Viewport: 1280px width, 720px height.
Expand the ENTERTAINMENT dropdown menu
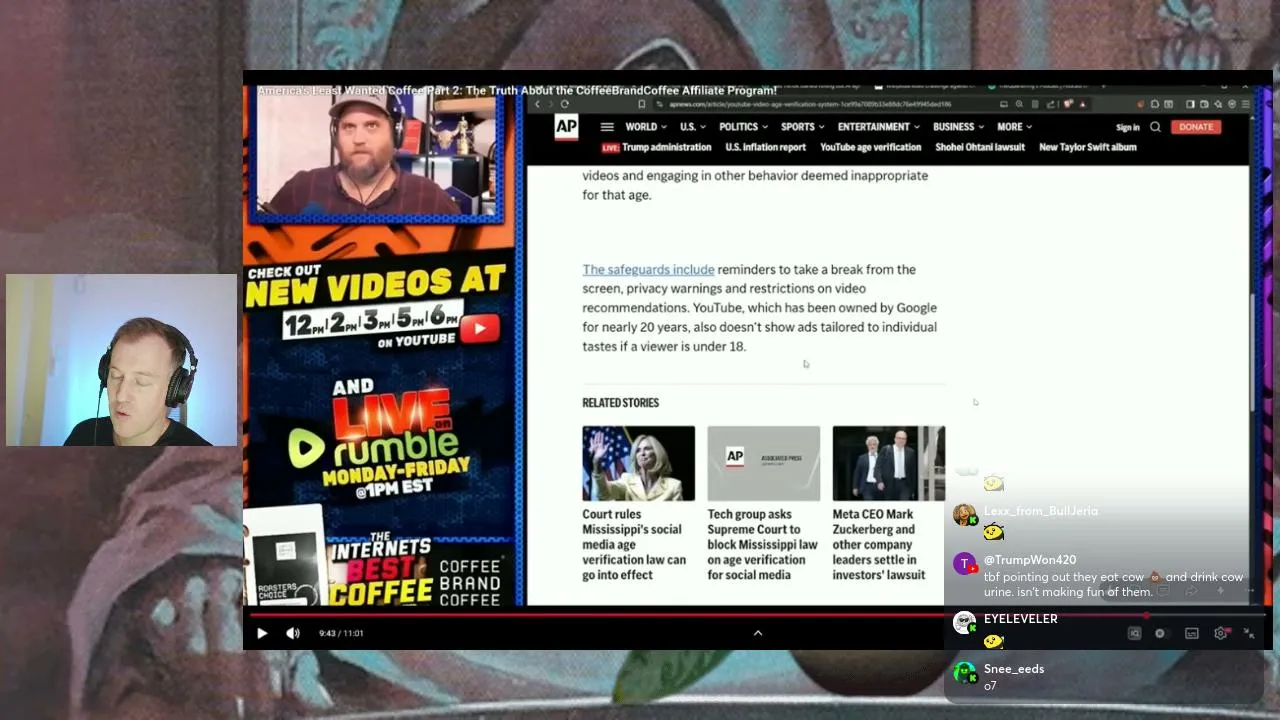point(878,127)
